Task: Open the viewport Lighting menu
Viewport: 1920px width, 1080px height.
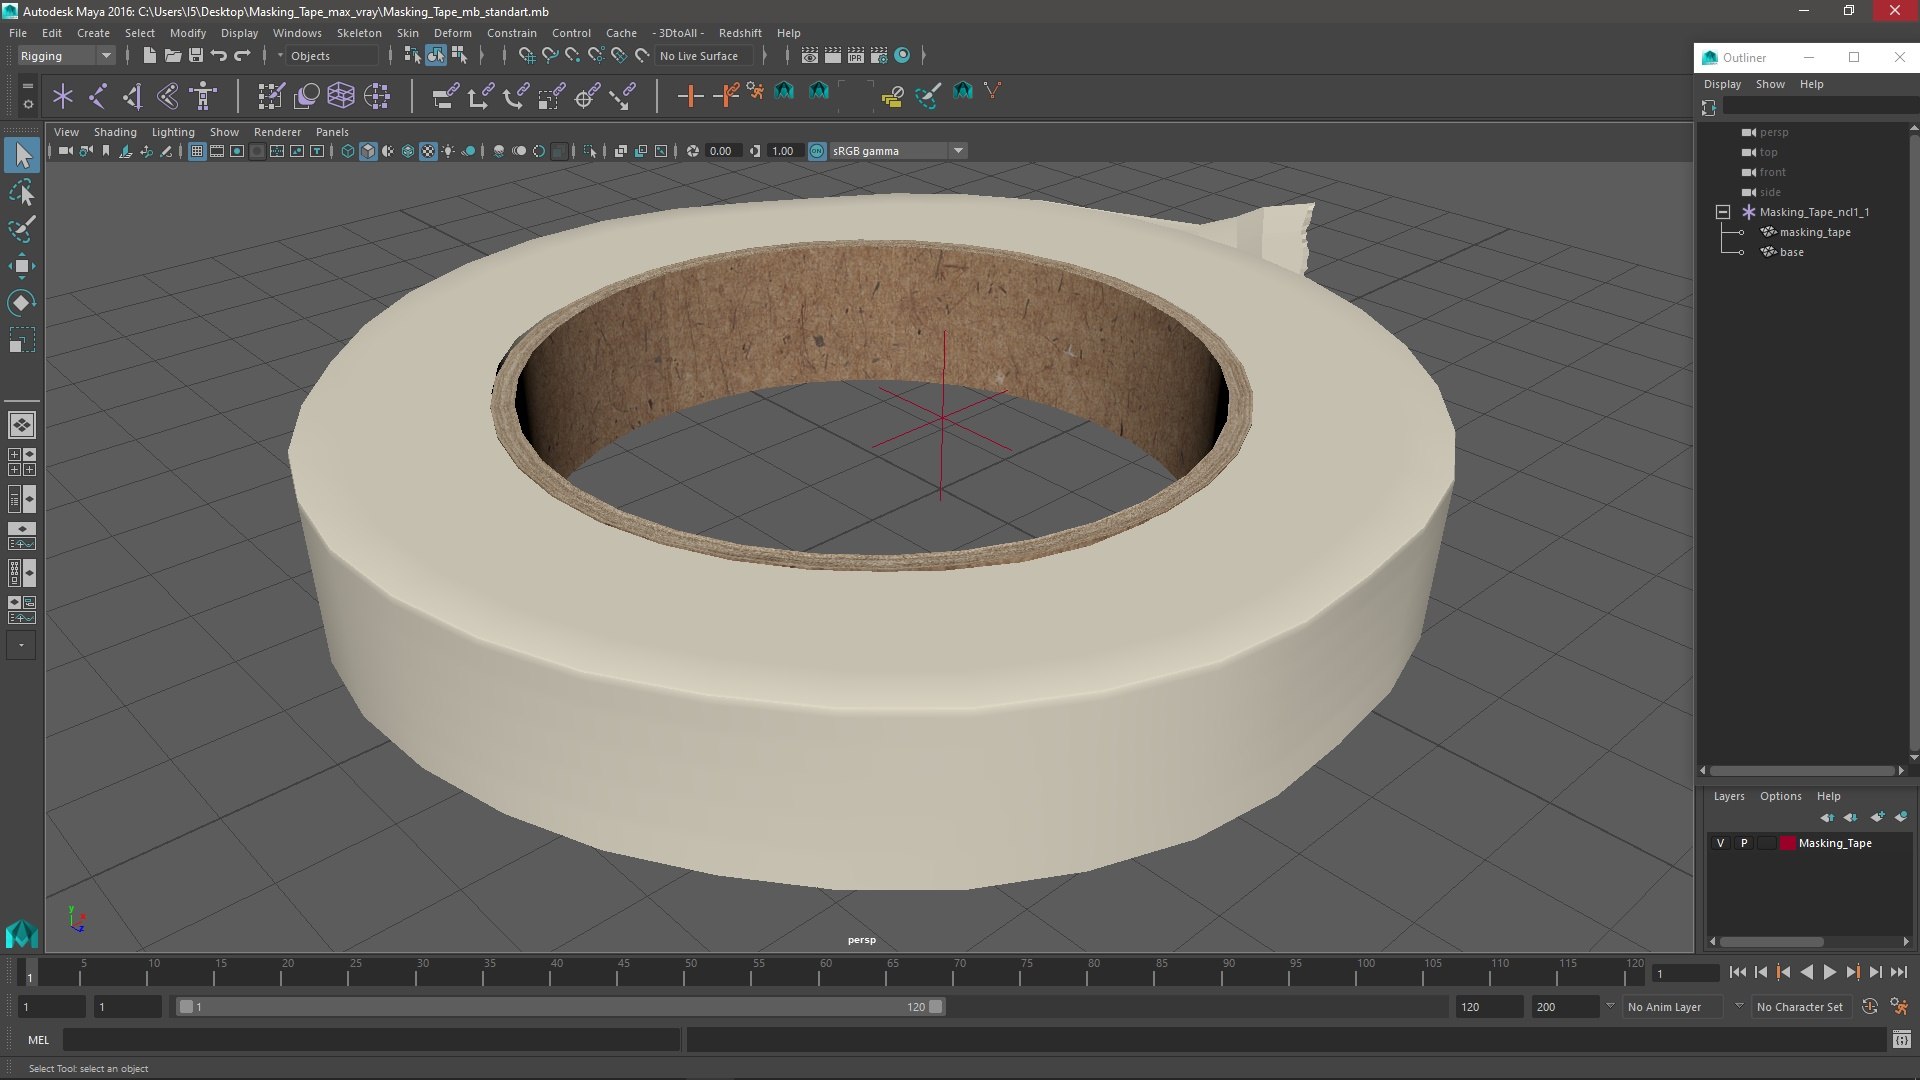Action: [x=173, y=132]
